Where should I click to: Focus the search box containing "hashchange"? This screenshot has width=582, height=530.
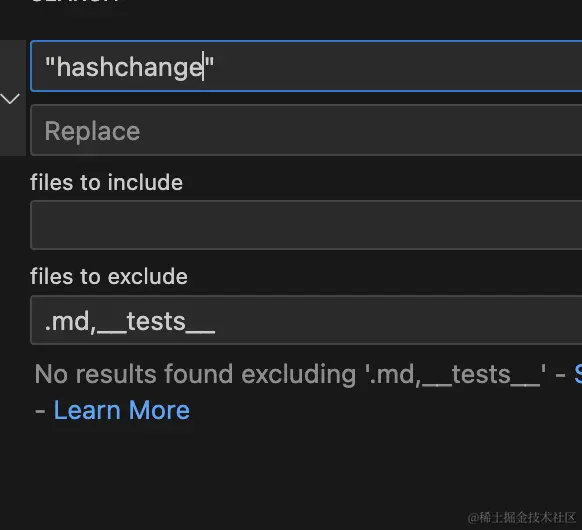(306, 66)
